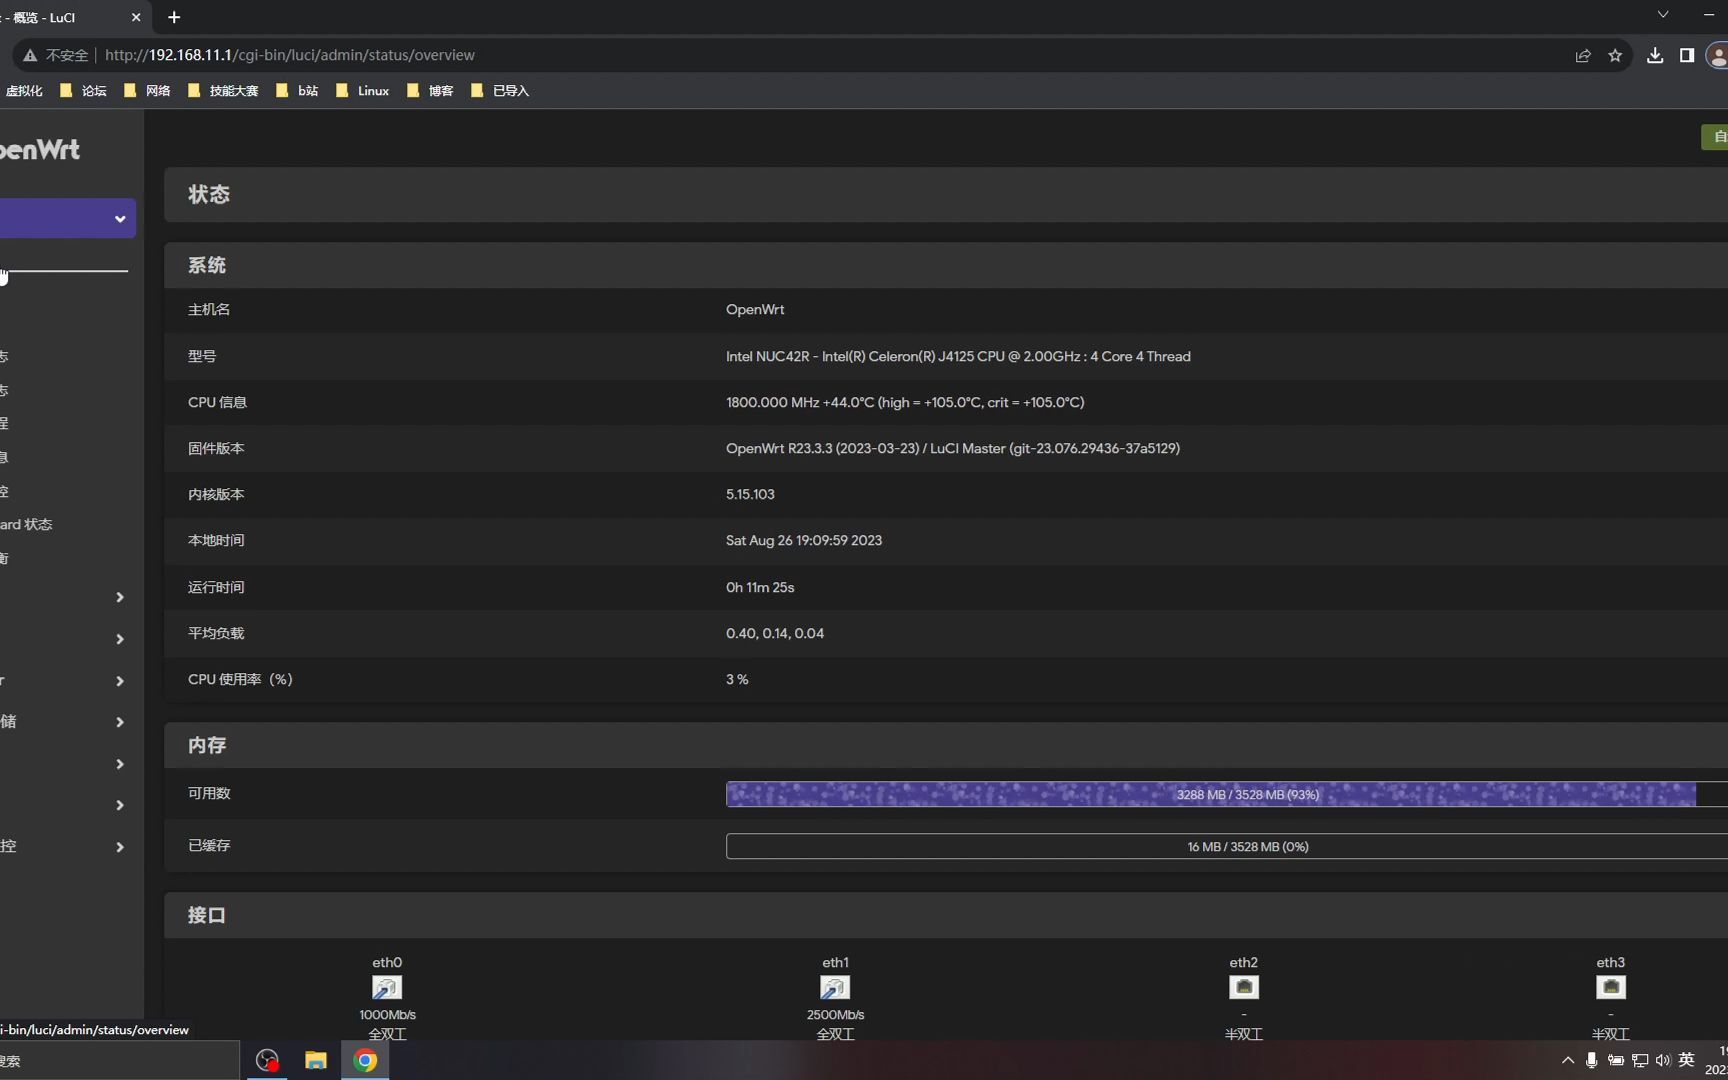
Task: Click the 运行时间 row label
Action: coord(216,588)
